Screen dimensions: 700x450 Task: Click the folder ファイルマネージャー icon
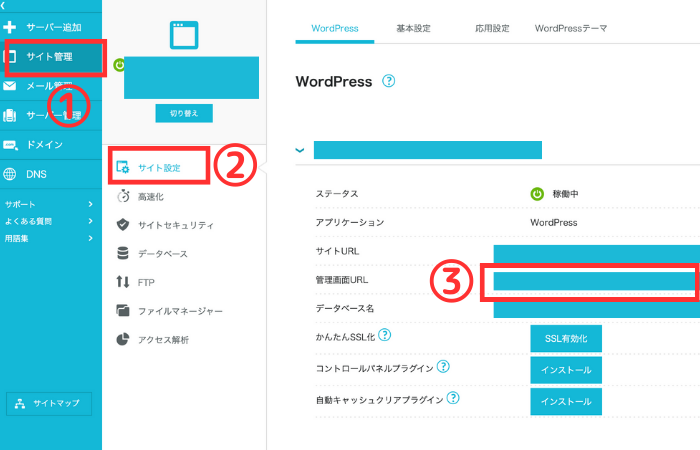pyautogui.click(x=123, y=310)
